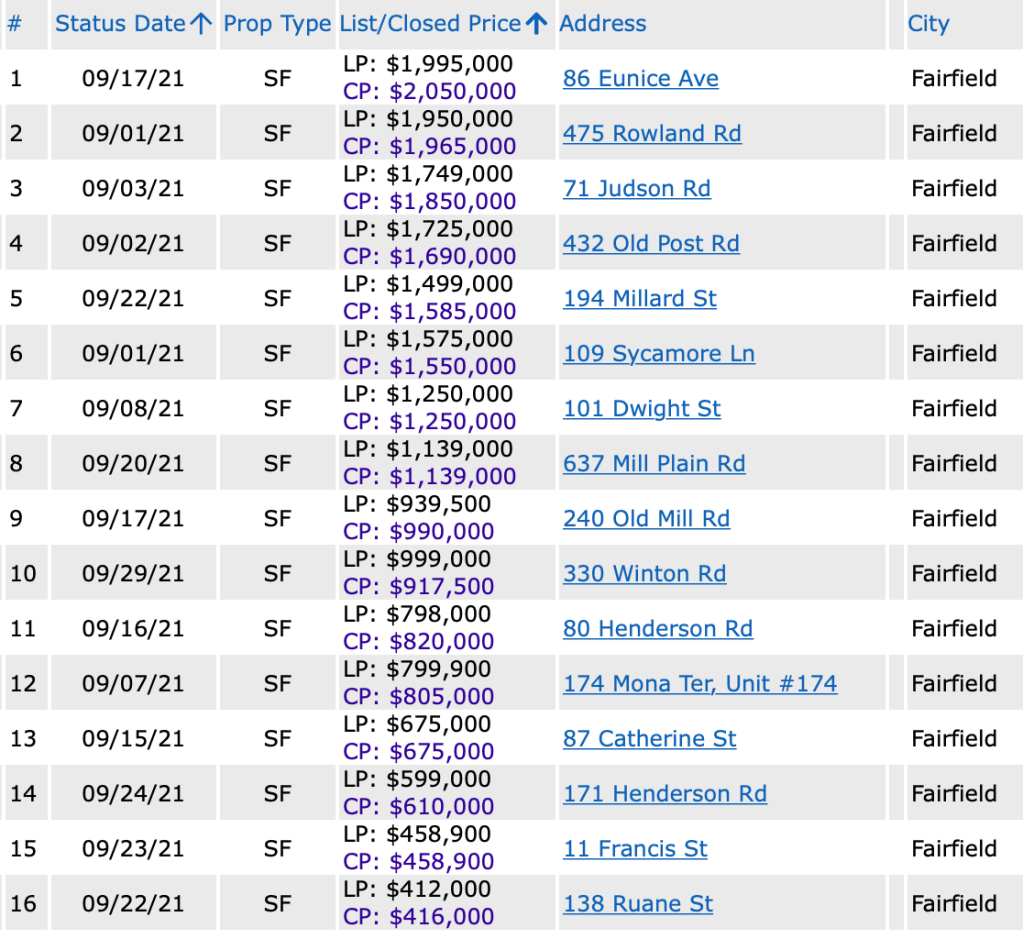The width and height of the screenshot is (1023, 939).
Task: Sort table by City column header
Action: 928,24
